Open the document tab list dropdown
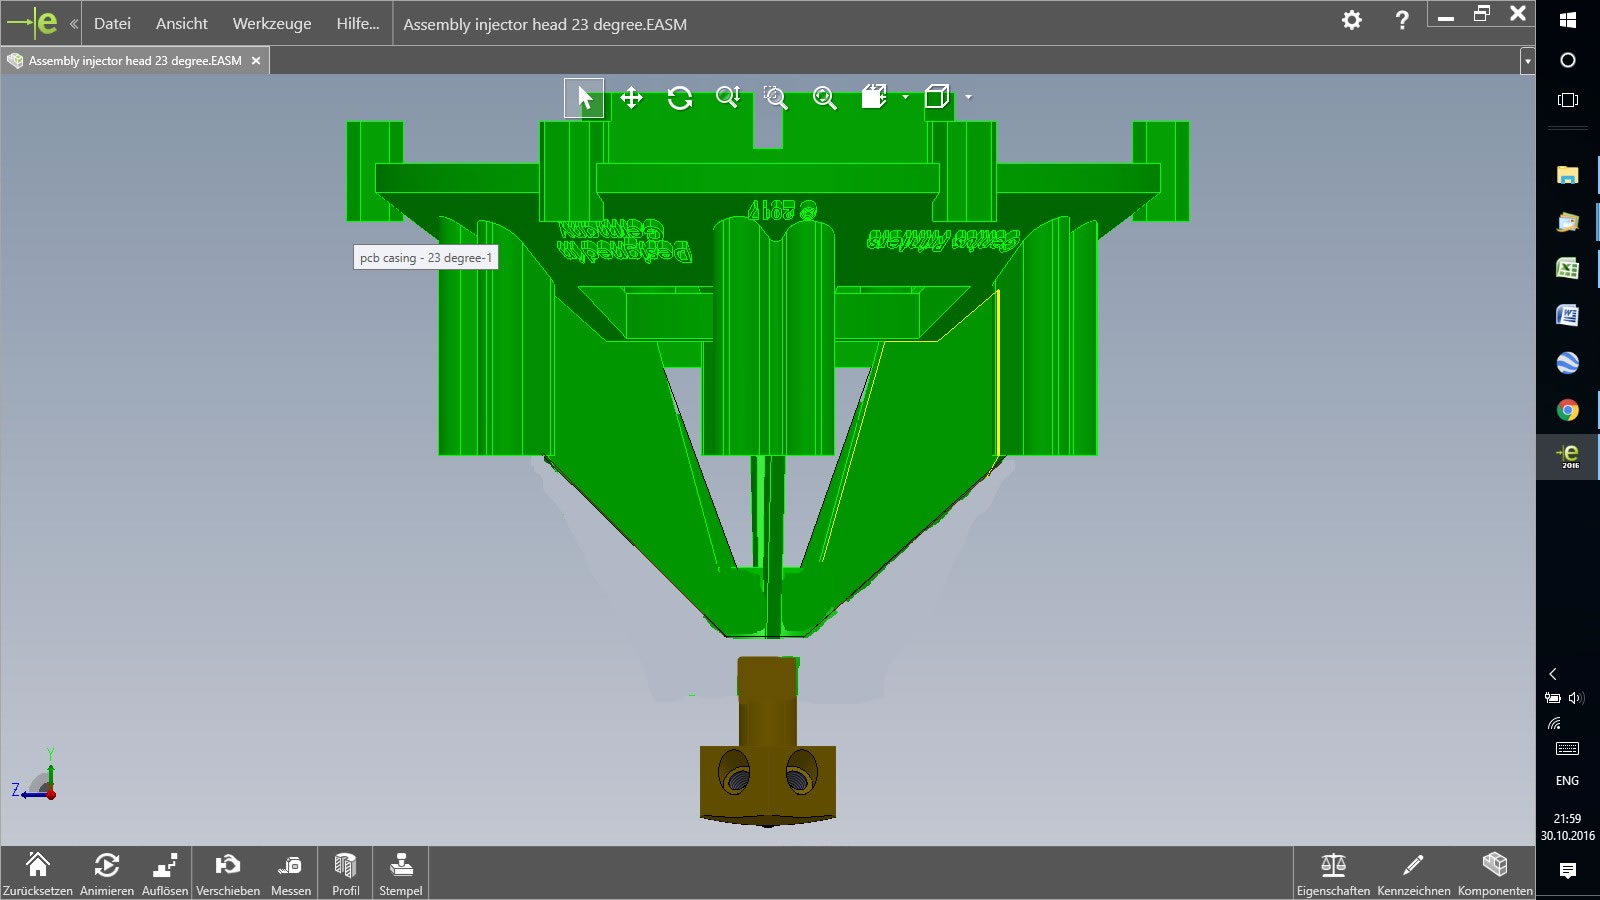The image size is (1600, 900). pos(1527,61)
